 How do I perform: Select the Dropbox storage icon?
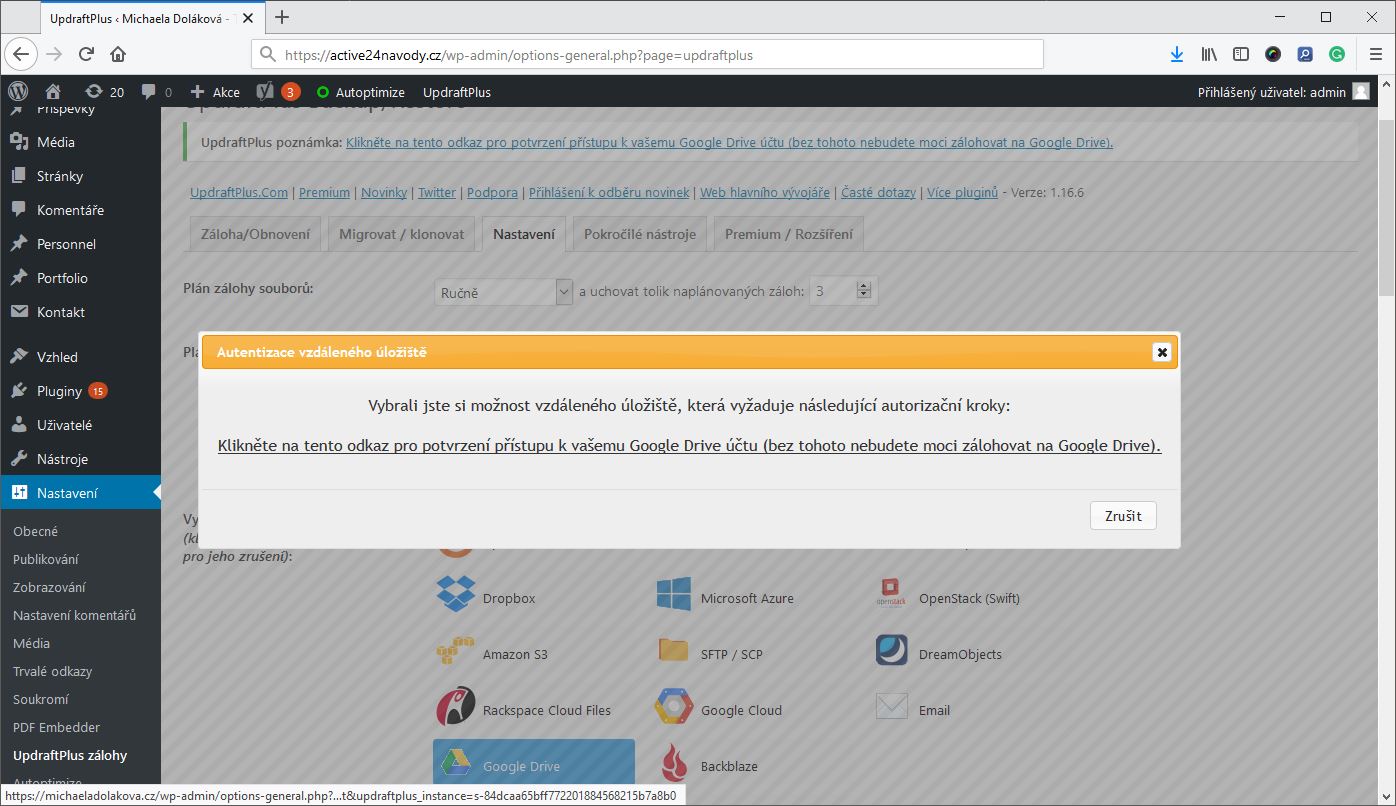click(x=457, y=597)
